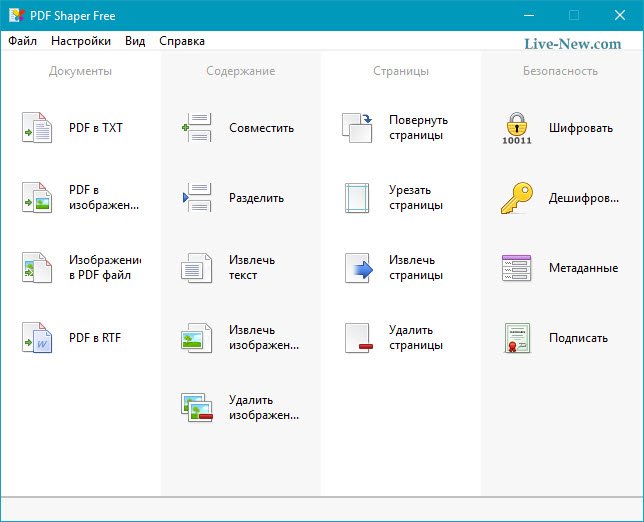Viewport: 644px width, 522px height.
Task: Click the Безопасность column heading
Action: click(x=560, y=71)
